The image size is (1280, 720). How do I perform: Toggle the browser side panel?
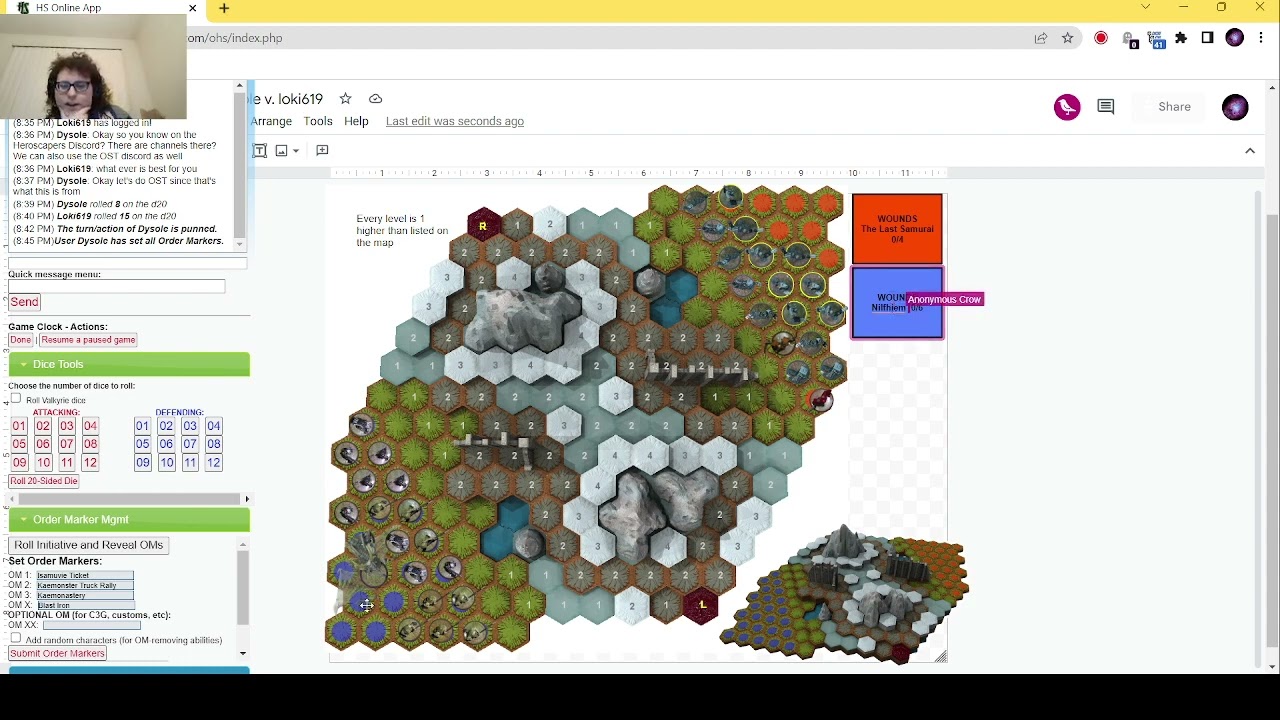(x=1207, y=38)
